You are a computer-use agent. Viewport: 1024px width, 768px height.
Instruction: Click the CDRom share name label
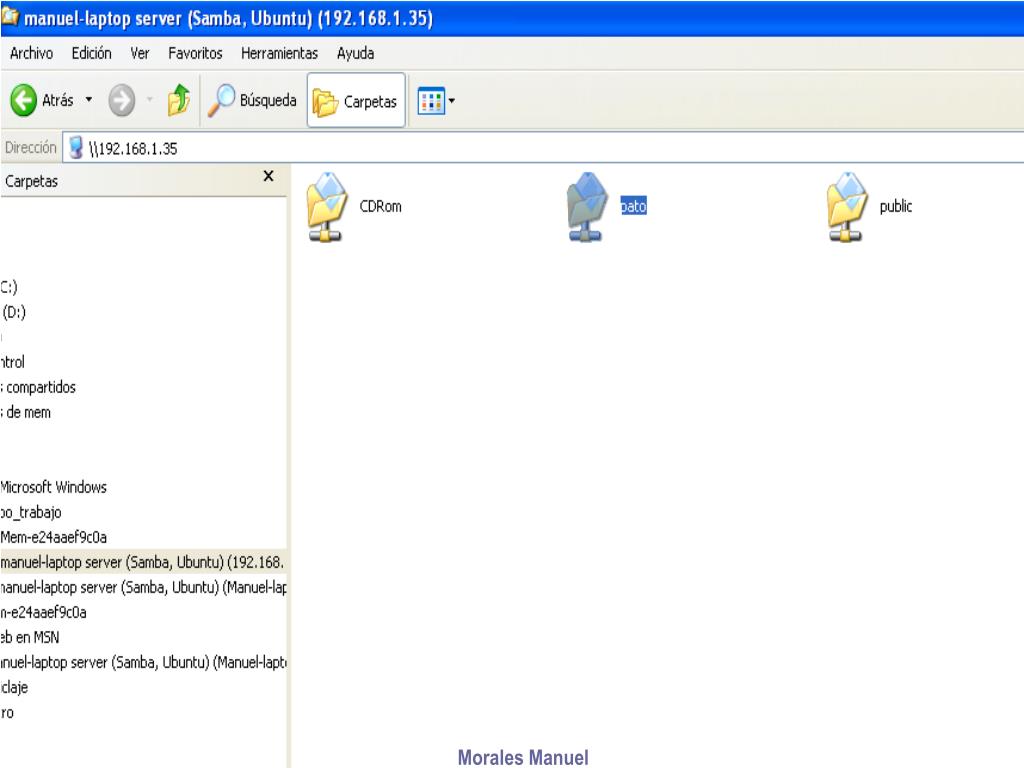381,206
